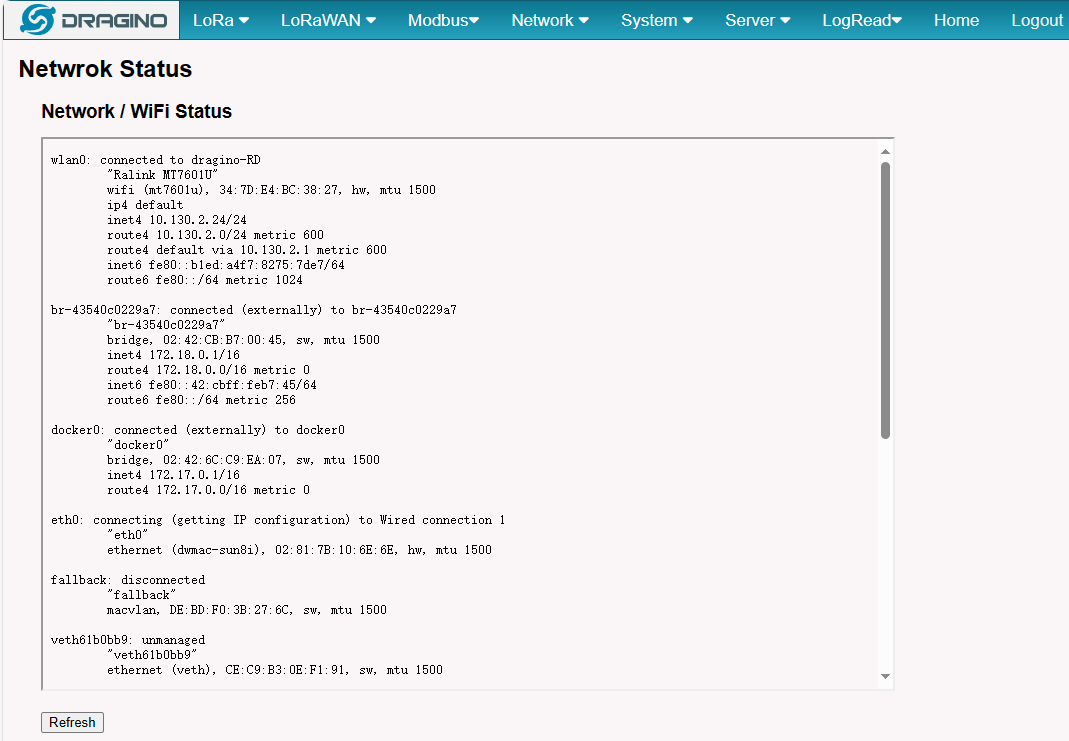This screenshot has width=1069, height=741.
Task: Click the status box scroll-down arrow
Action: [885, 676]
